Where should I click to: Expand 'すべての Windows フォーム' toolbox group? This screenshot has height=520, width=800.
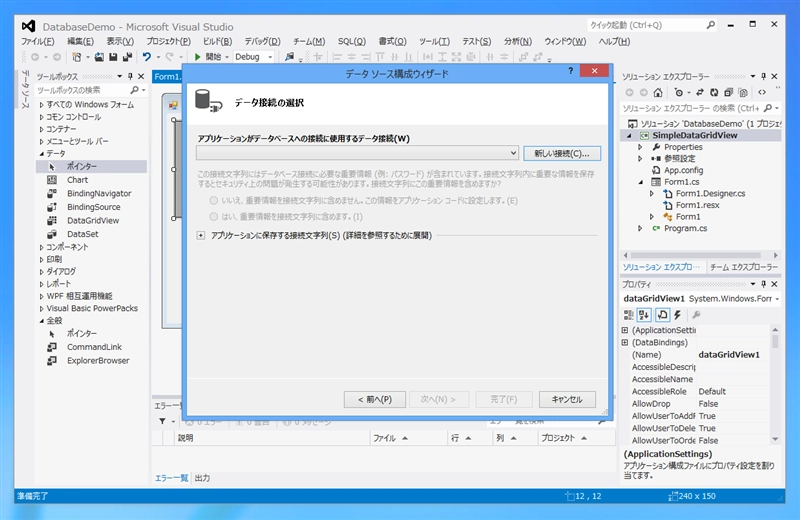(41, 105)
